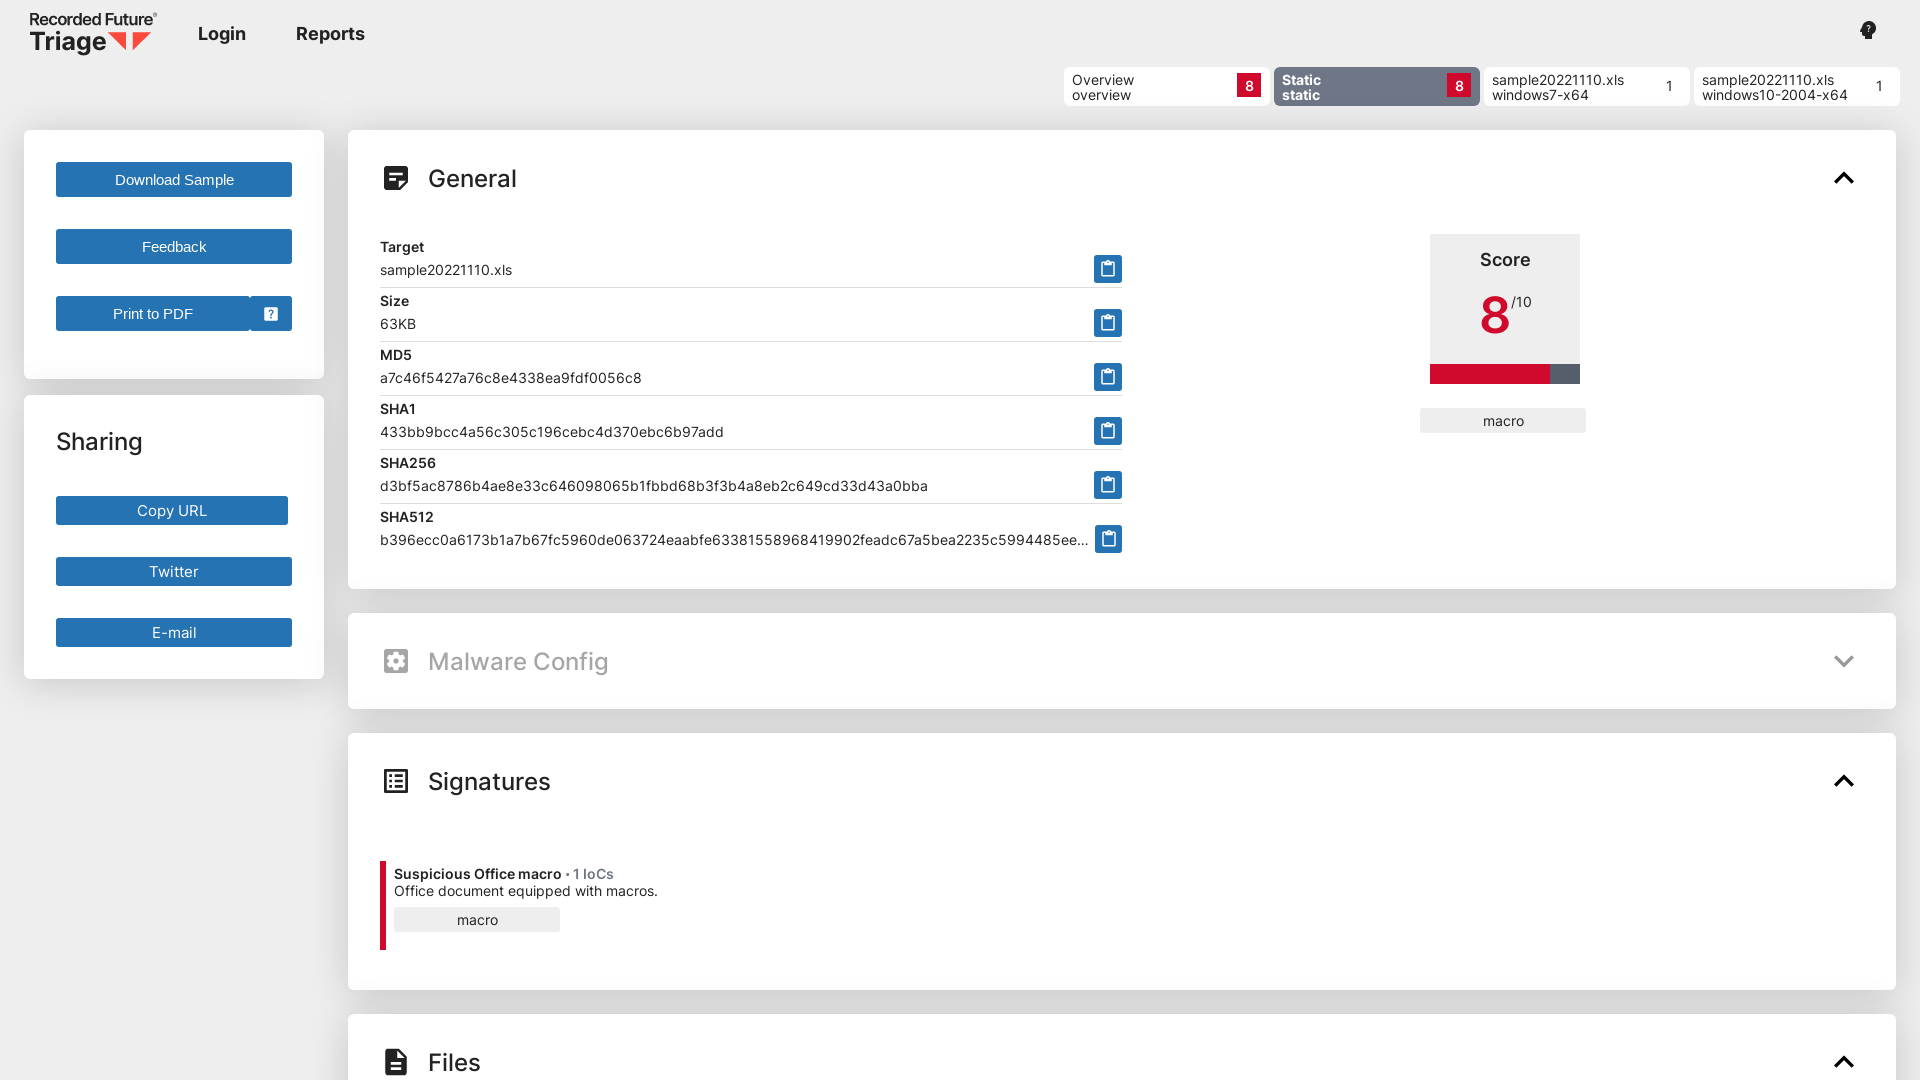1920x1080 pixels.
Task: Click the Signatures section icon
Action: pos(396,781)
